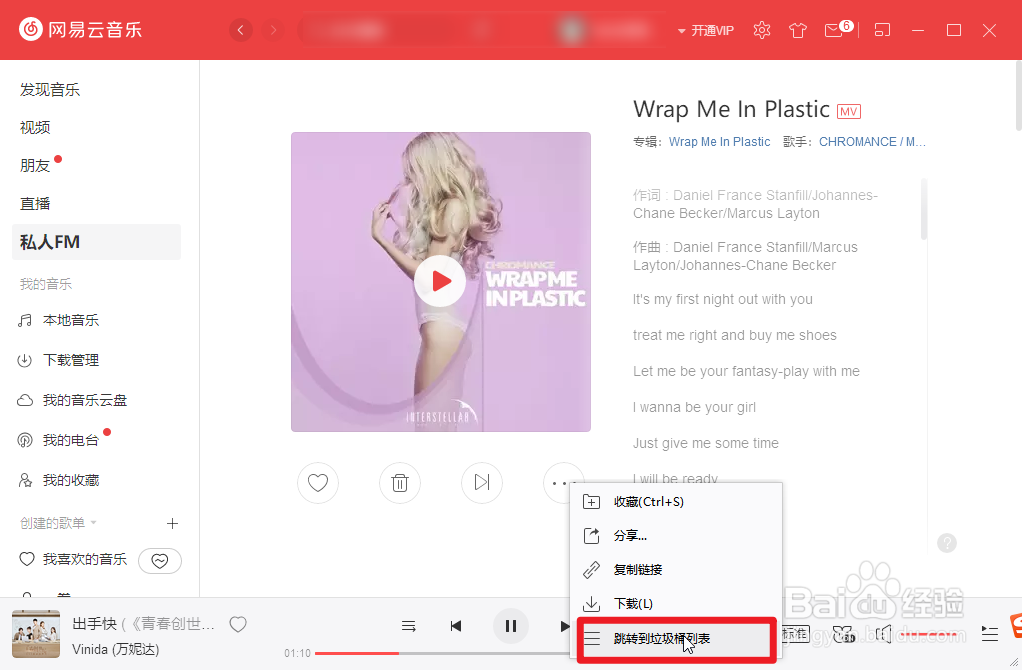
Task: Open album link Wrap Me In Plastic
Action: click(720, 142)
